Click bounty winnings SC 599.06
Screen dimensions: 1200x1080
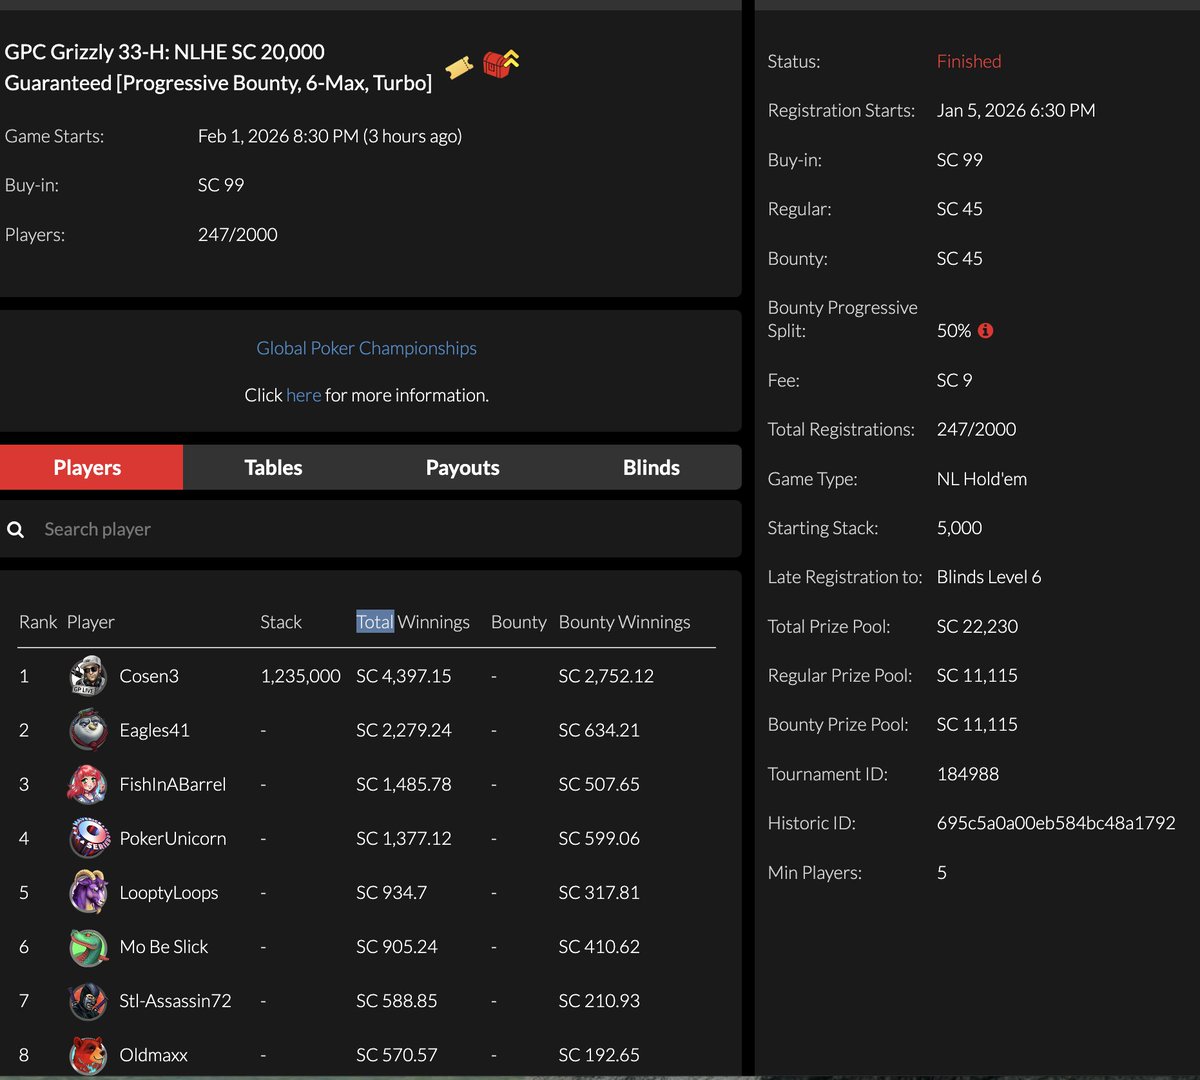(x=599, y=838)
